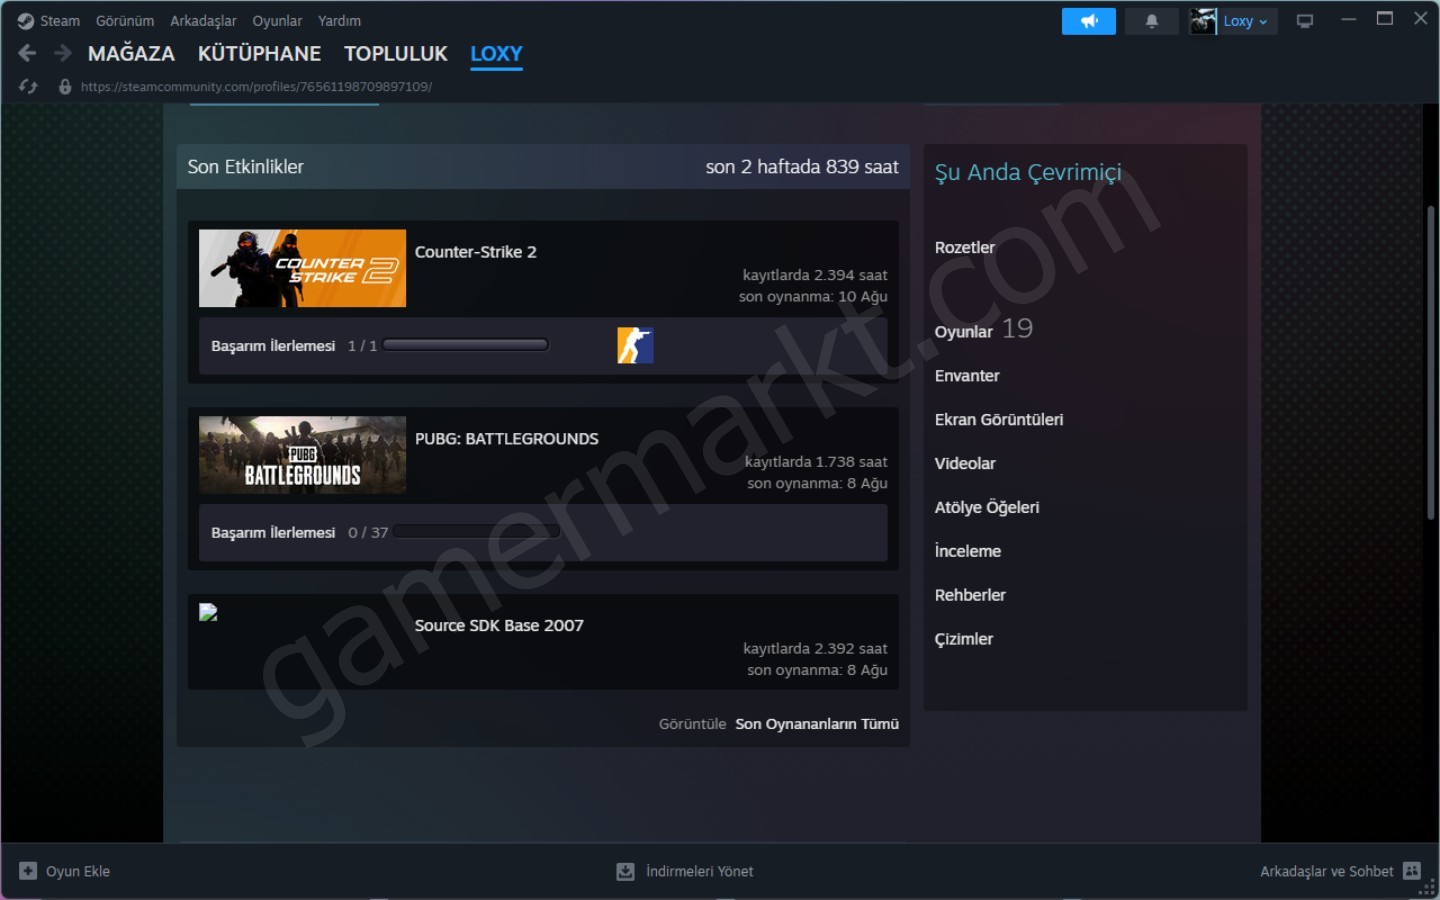Expand the Loxy account dropdown
The image size is (1440, 900).
[x=1246, y=21]
